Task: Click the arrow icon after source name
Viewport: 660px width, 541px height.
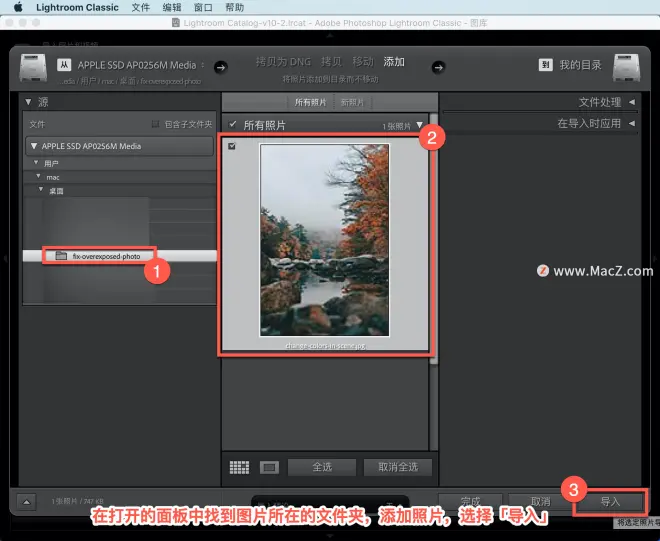Action: (x=220, y=67)
